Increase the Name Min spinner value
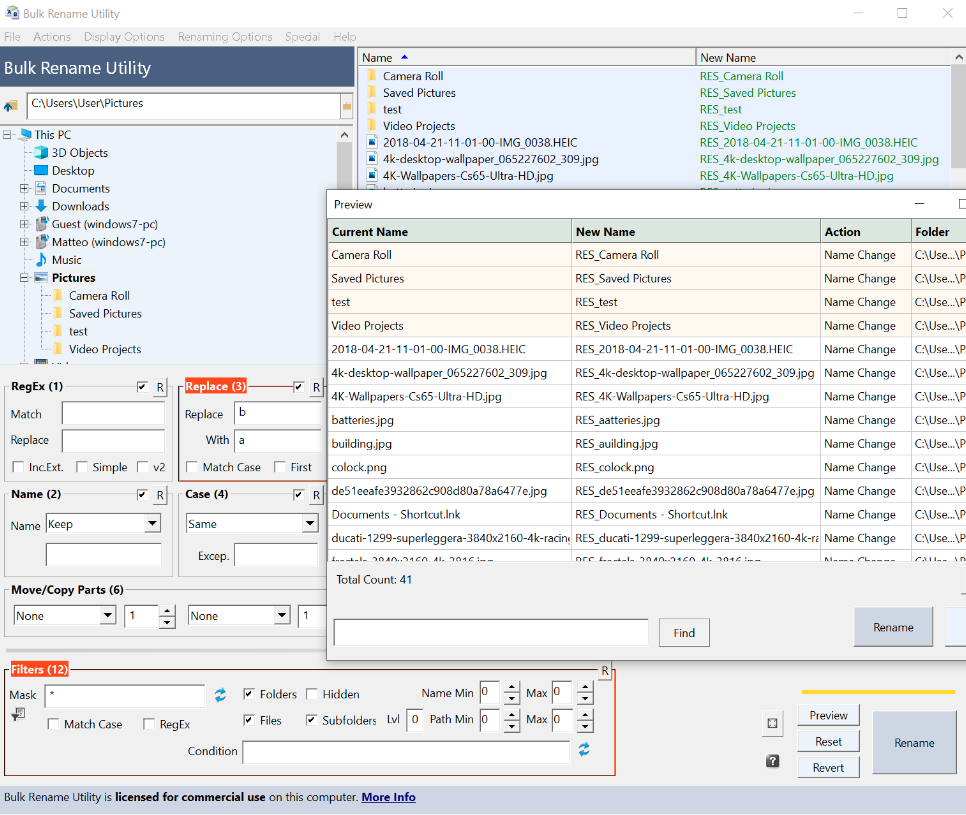966x815 pixels. click(x=511, y=687)
